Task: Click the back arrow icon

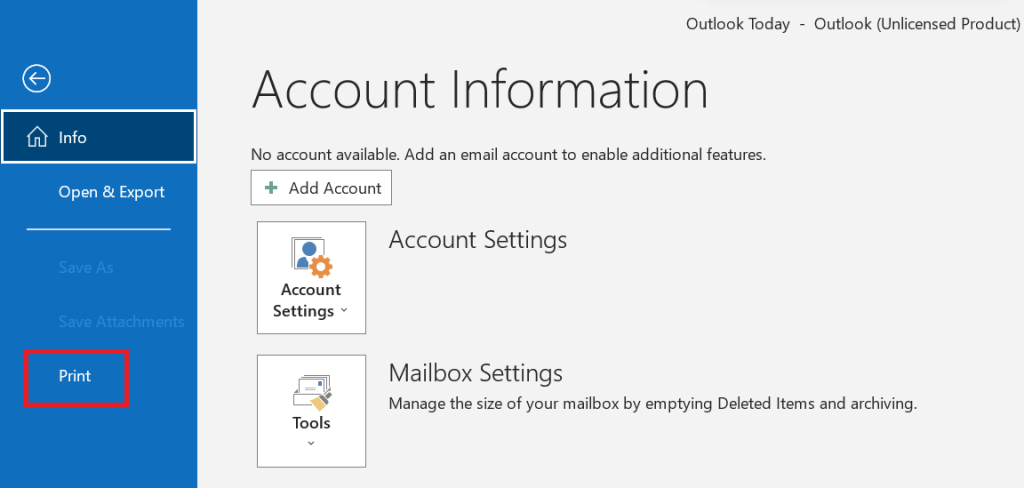Action: tap(37, 79)
